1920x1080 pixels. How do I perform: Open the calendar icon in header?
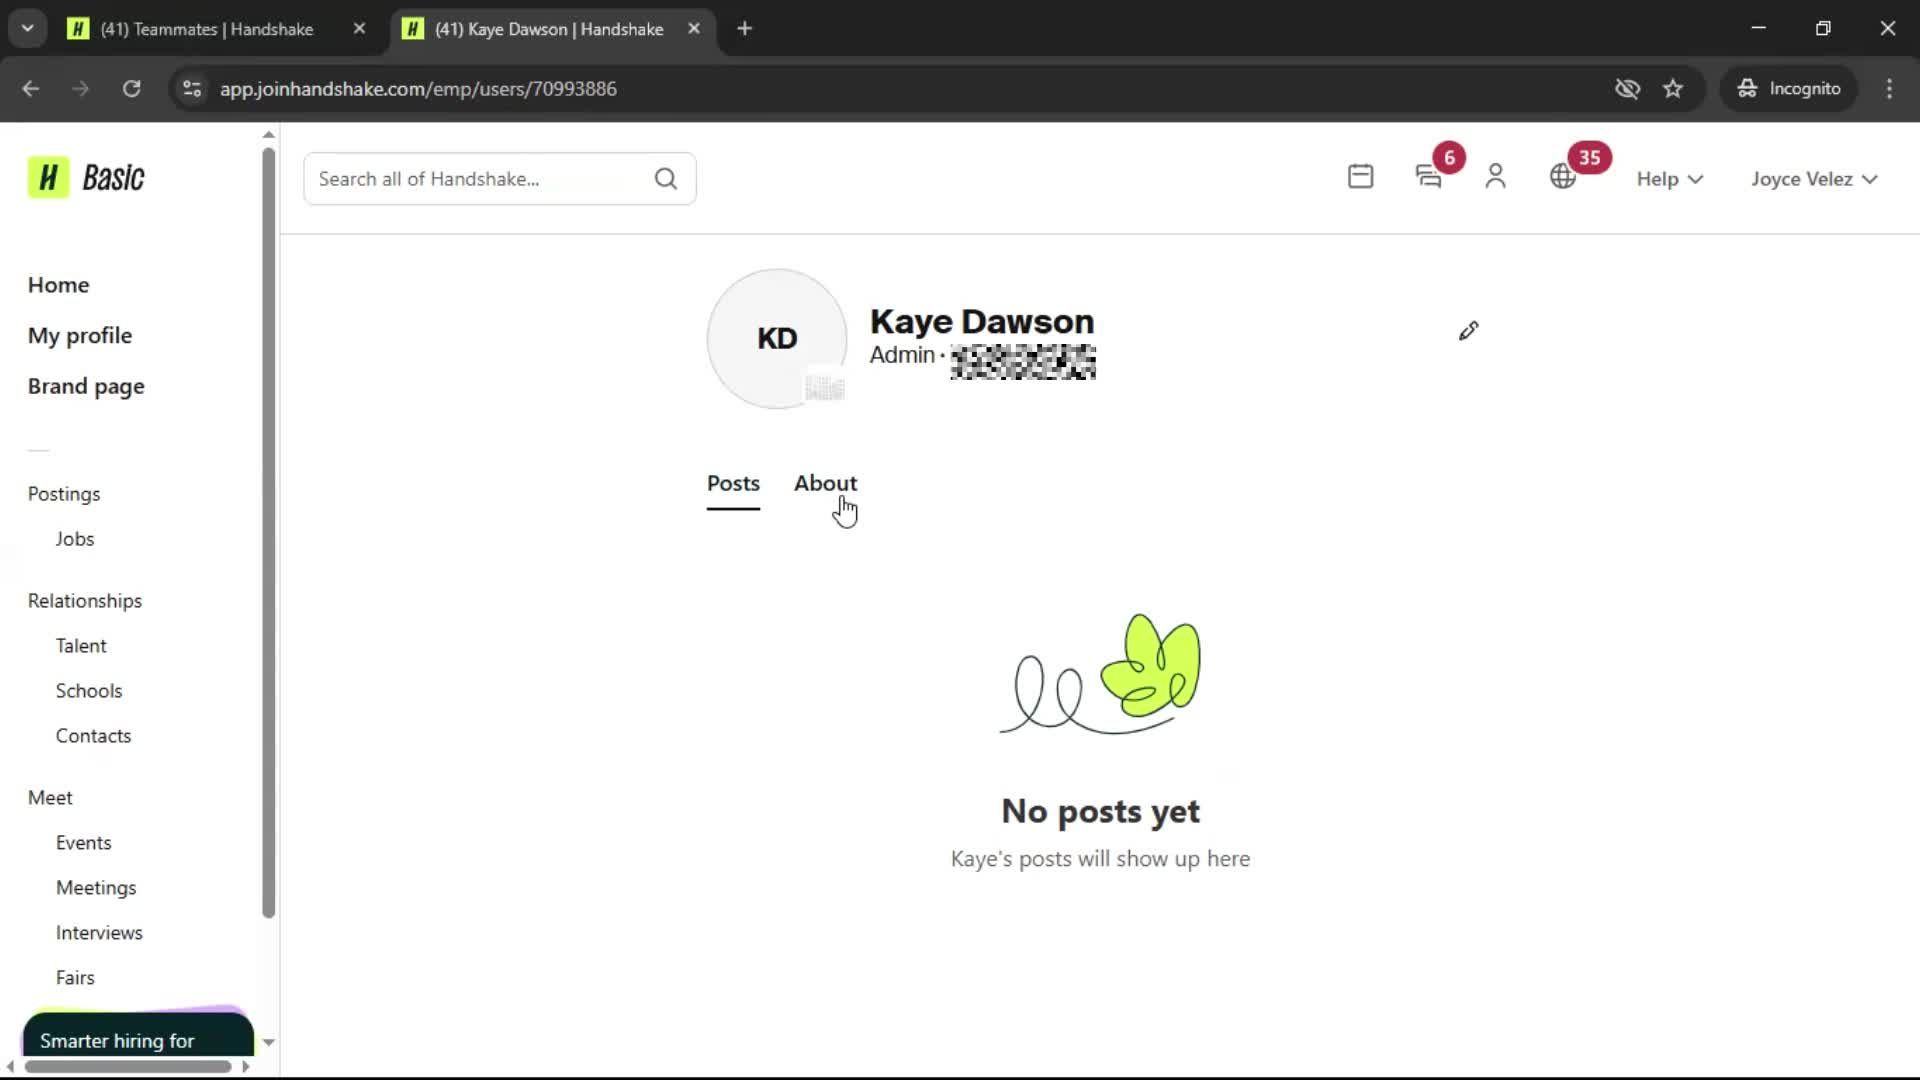click(1360, 177)
